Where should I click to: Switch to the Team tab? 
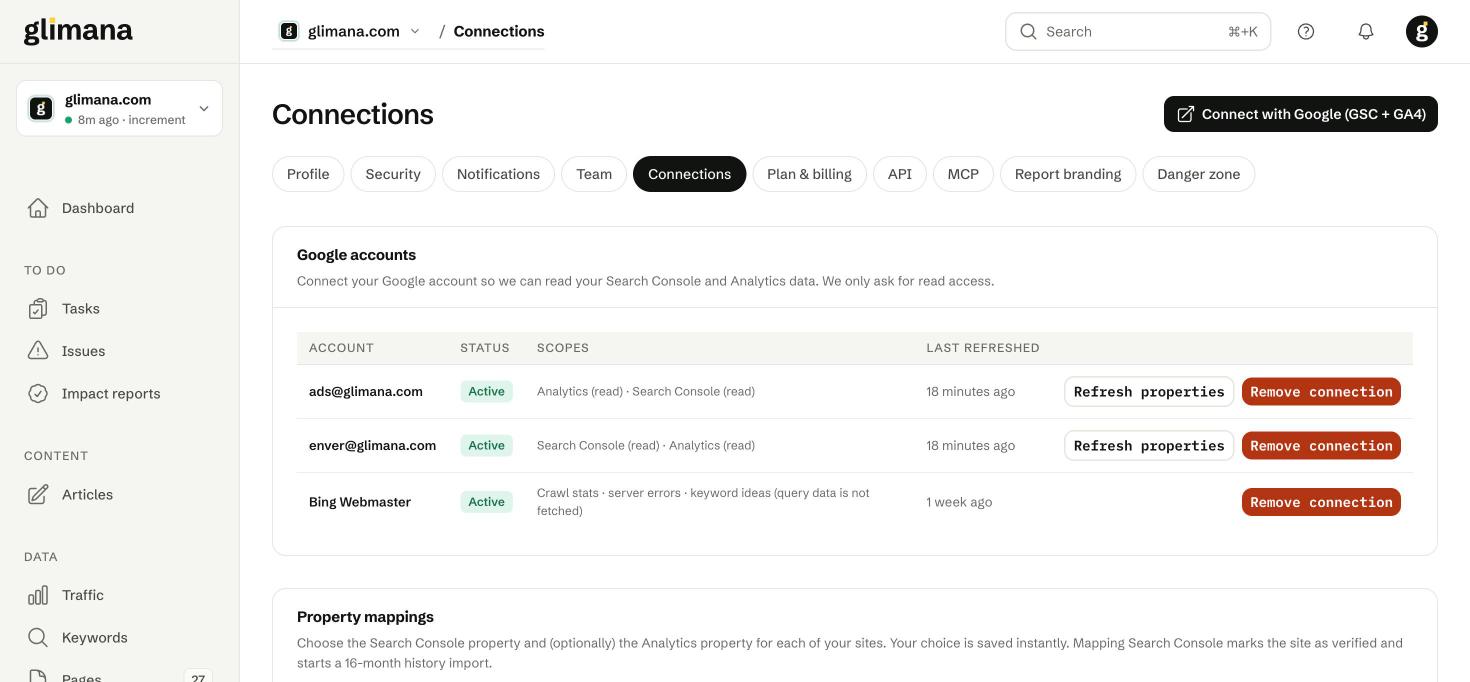[594, 174]
